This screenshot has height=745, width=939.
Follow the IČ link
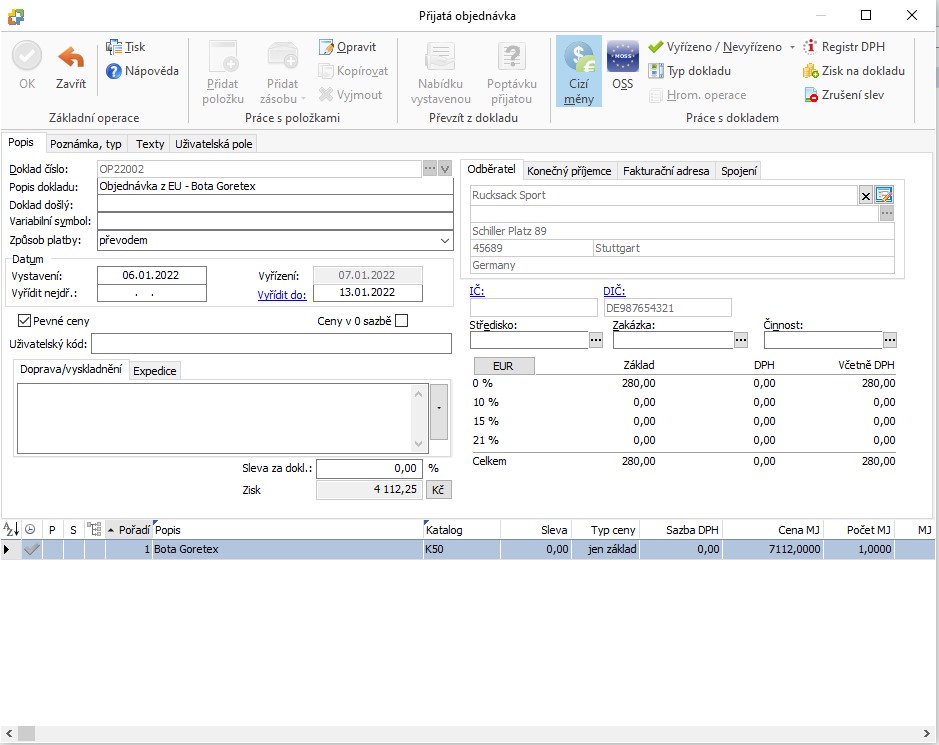tap(477, 291)
